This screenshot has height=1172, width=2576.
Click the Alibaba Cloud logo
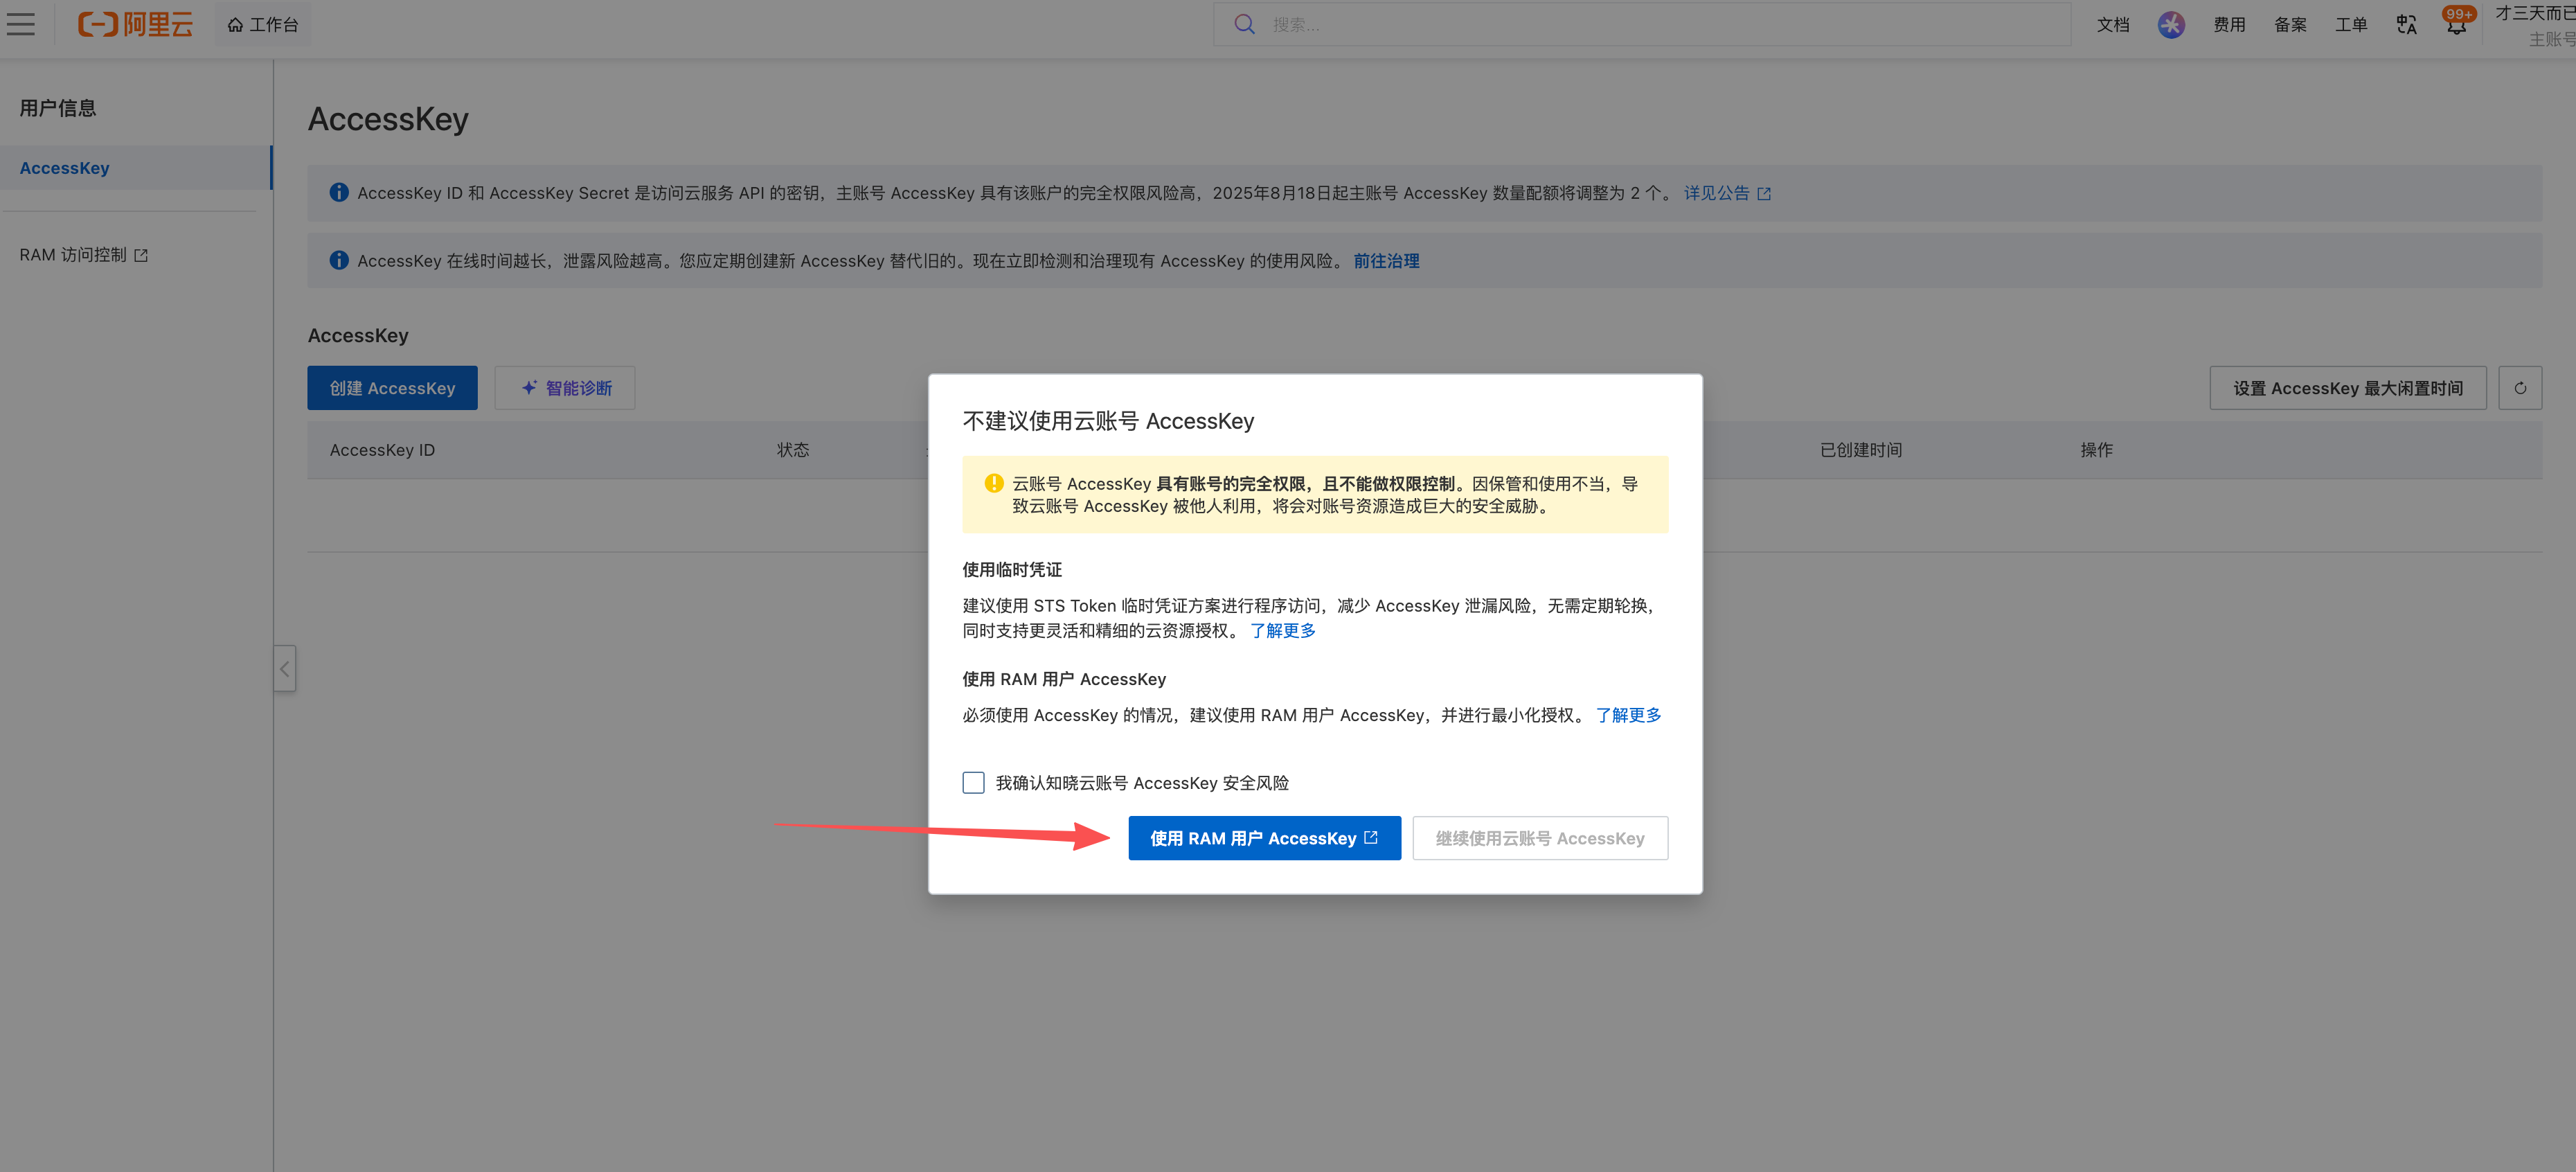coord(135,24)
